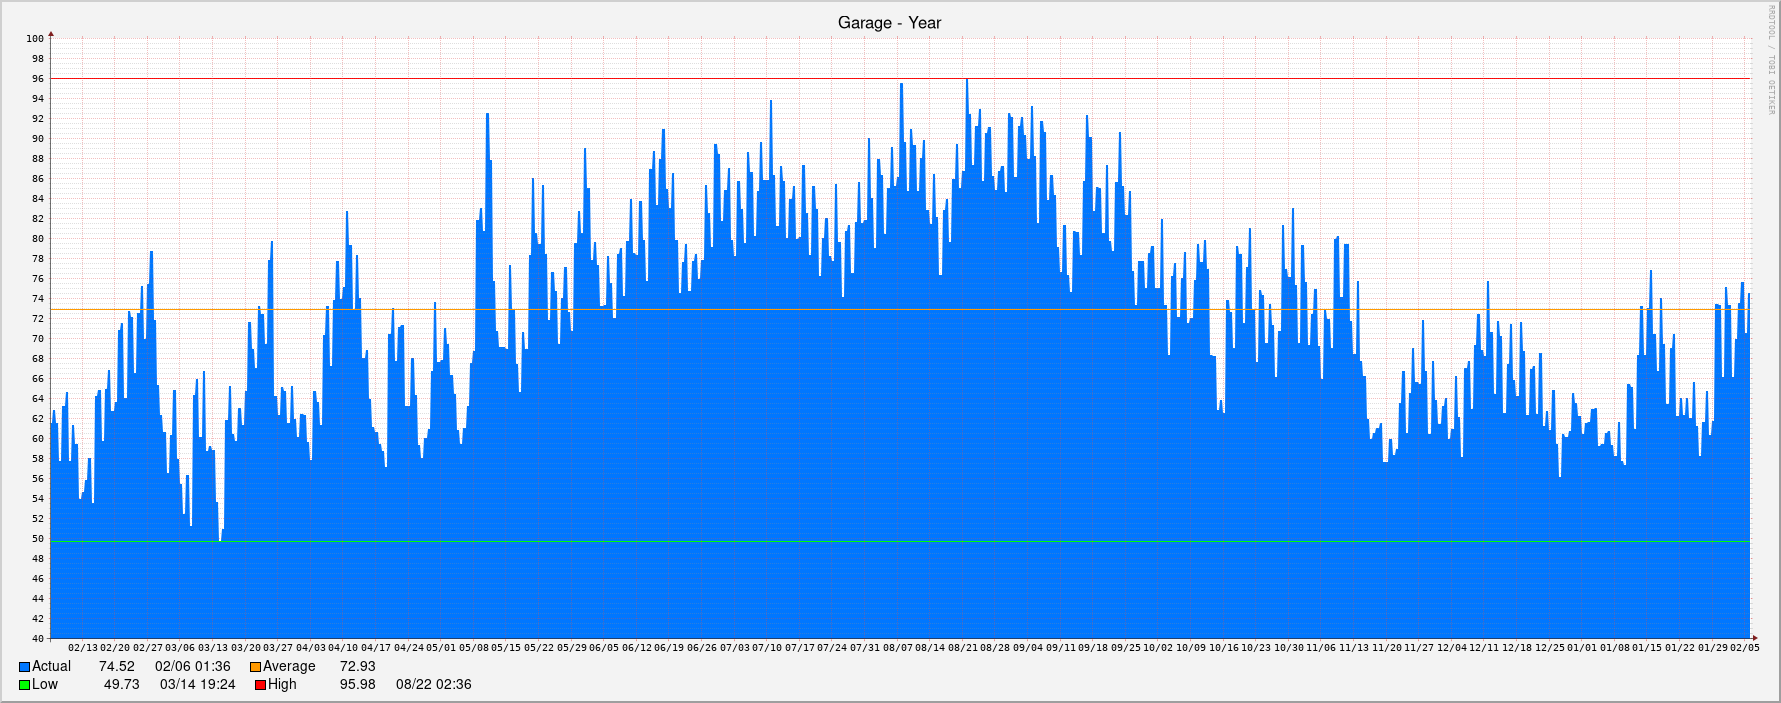The image size is (1781, 703).
Task: Select the Average value 72.93
Action: [x=357, y=667]
